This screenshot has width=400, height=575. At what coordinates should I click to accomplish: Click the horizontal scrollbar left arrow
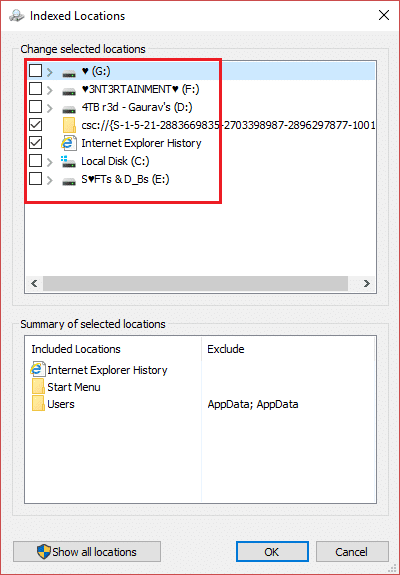34,283
